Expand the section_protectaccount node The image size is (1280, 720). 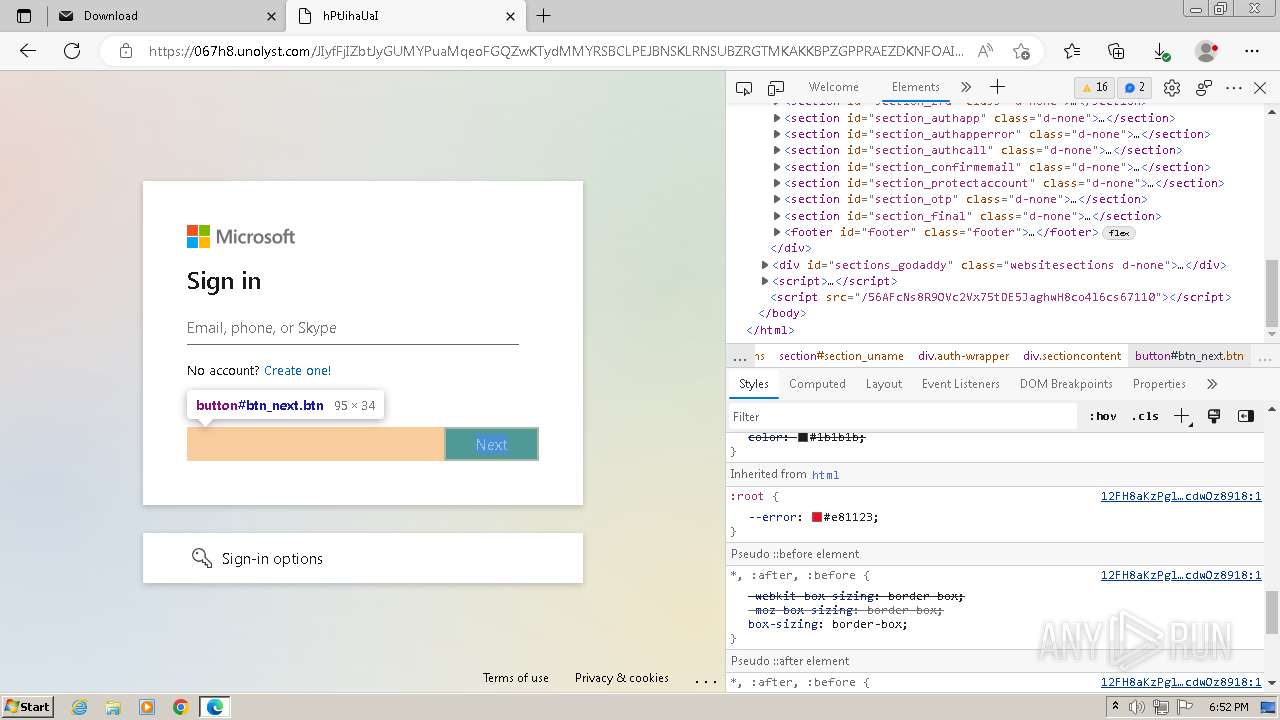(777, 183)
